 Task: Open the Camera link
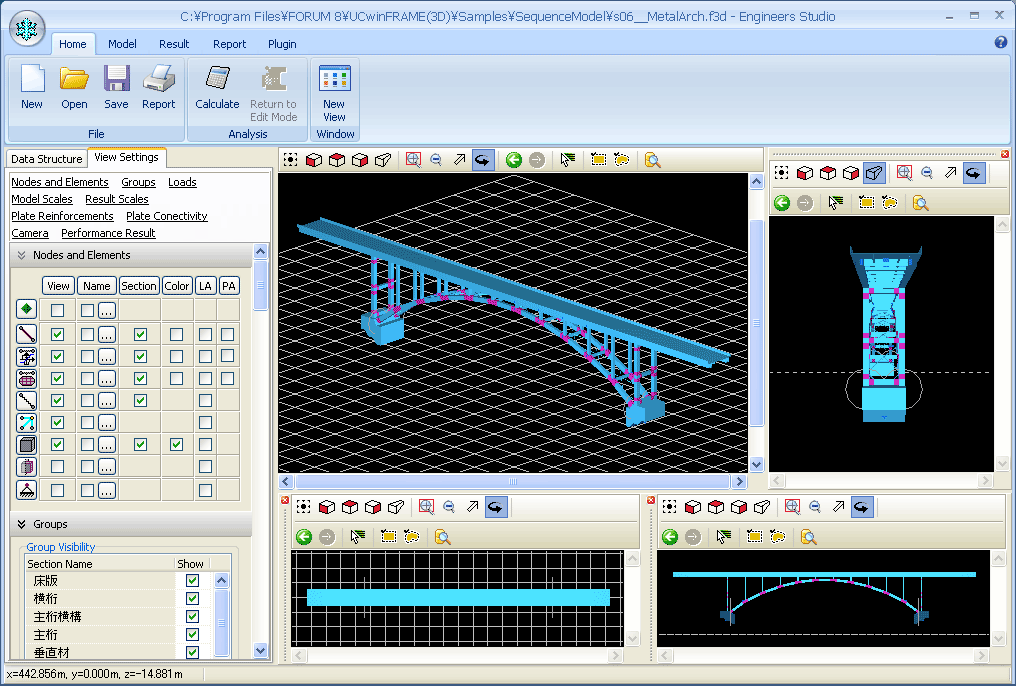(30, 233)
